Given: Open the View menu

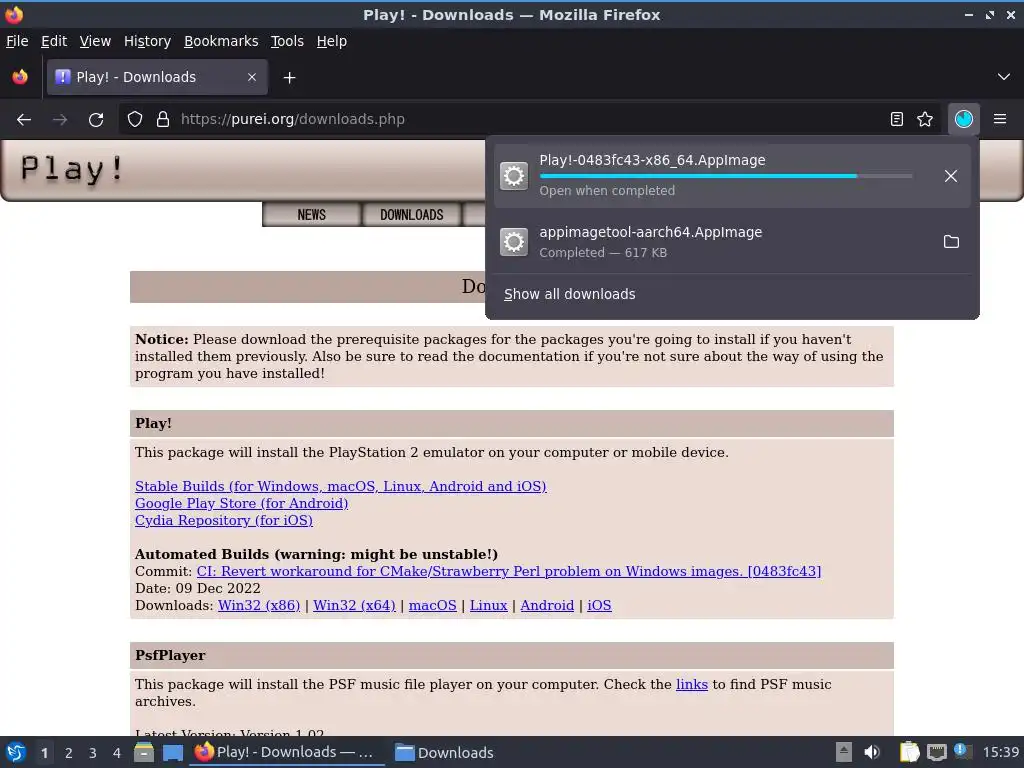Looking at the screenshot, I should click(95, 41).
